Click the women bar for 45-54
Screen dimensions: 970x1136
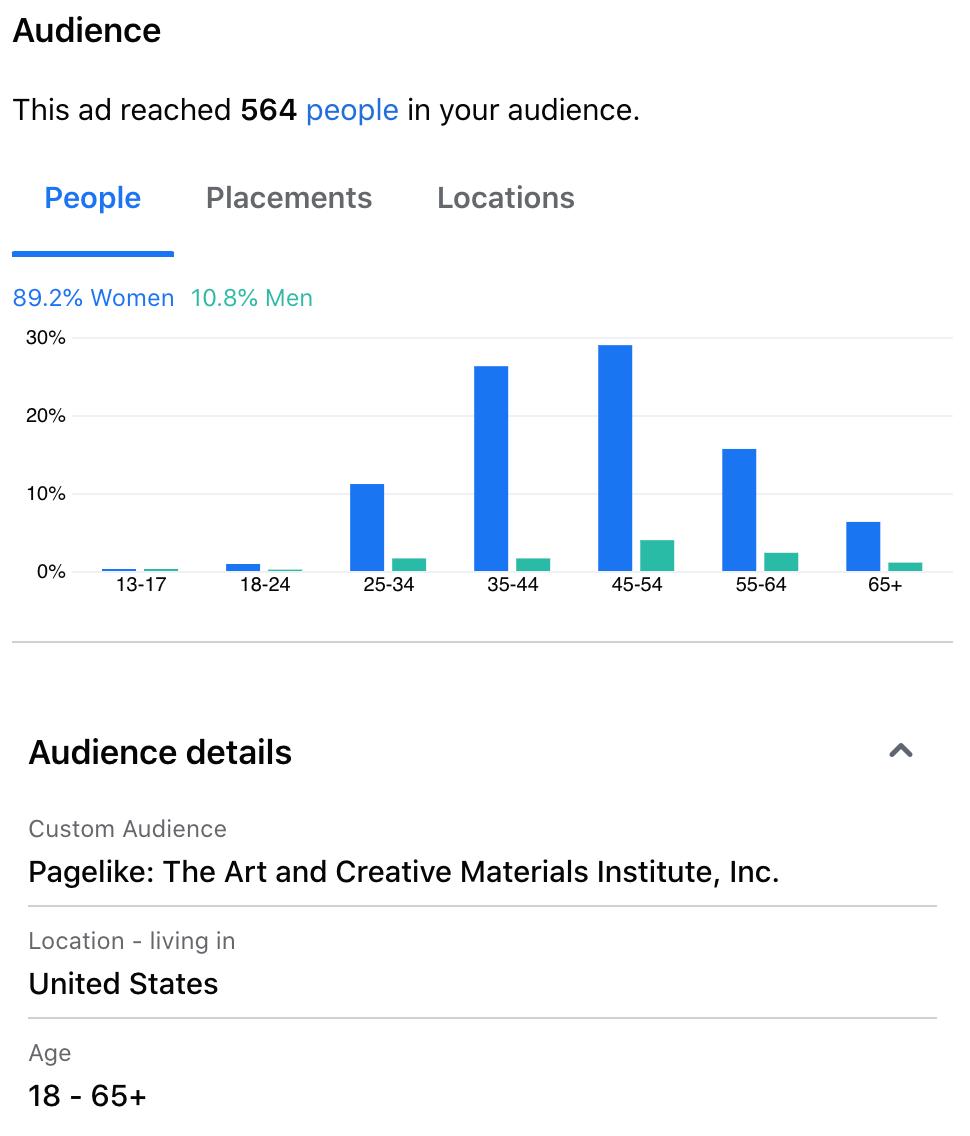[615, 458]
